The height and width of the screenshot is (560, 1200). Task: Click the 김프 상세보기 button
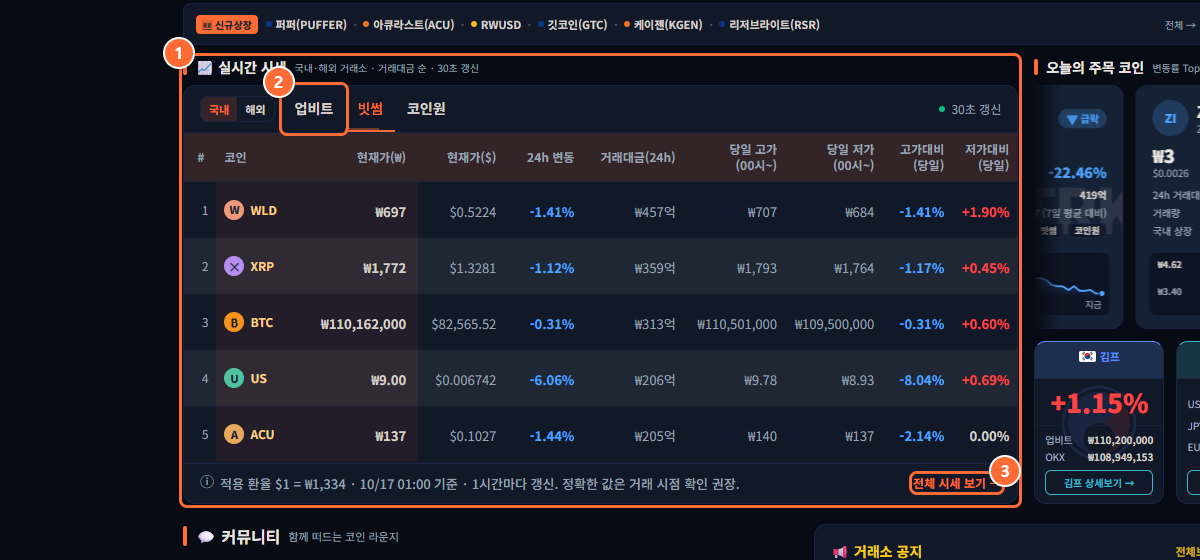[1099, 482]
